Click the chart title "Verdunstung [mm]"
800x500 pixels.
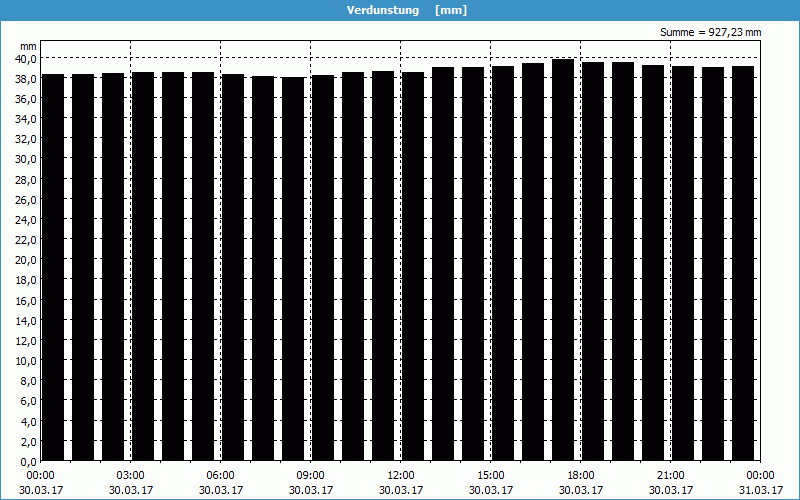coord(407,10)
